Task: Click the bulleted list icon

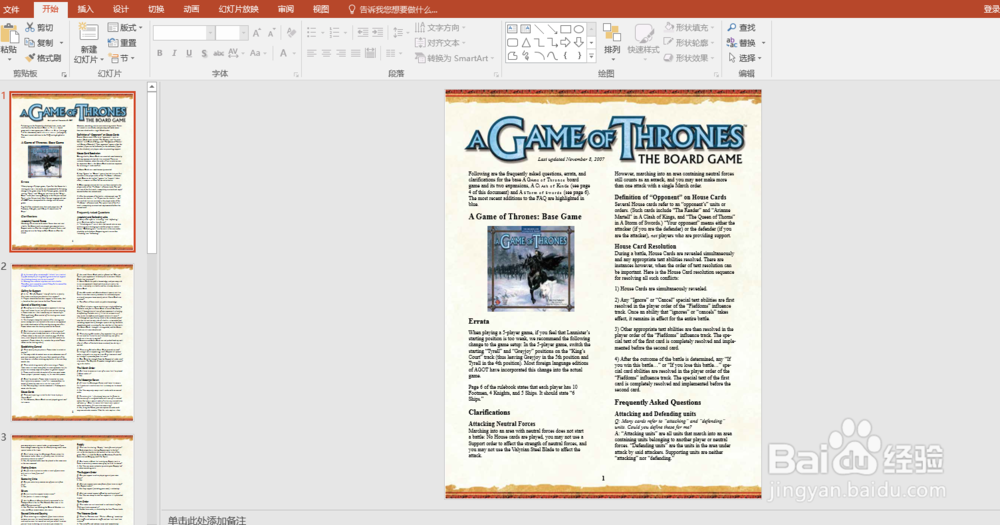Action: click(313, 33)
